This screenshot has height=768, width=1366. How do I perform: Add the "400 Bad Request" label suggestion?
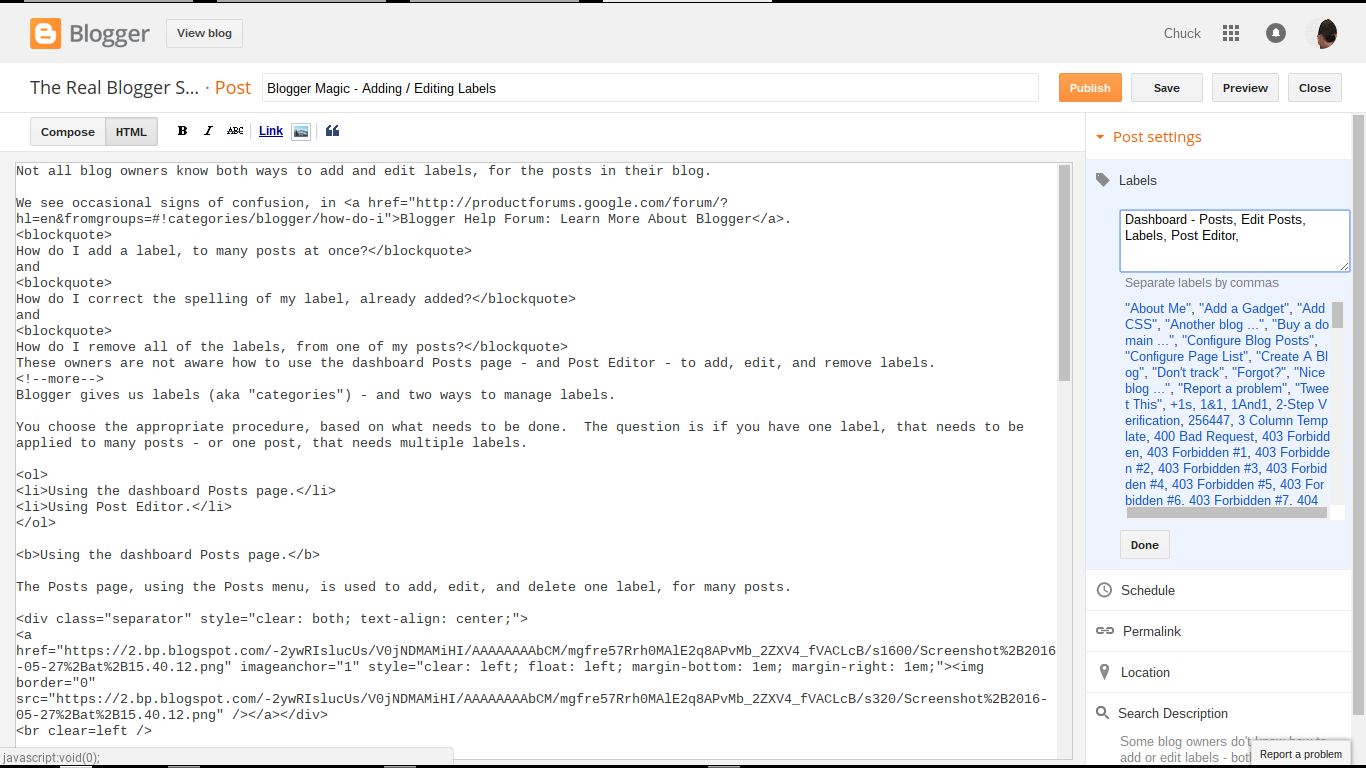[1206, 436]
